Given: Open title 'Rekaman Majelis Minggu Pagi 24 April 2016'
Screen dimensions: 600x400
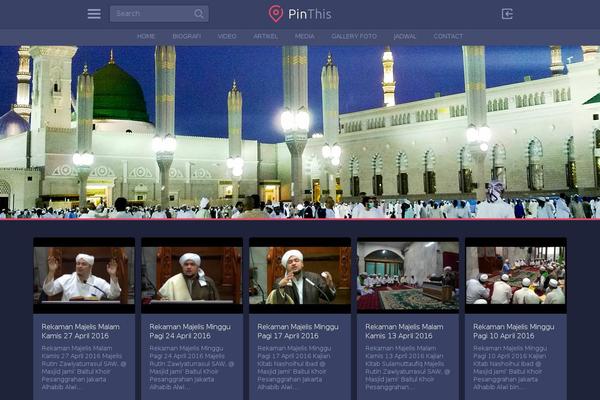Looking at the screenshot, I should pyautogui.click(x=190, y=331).
